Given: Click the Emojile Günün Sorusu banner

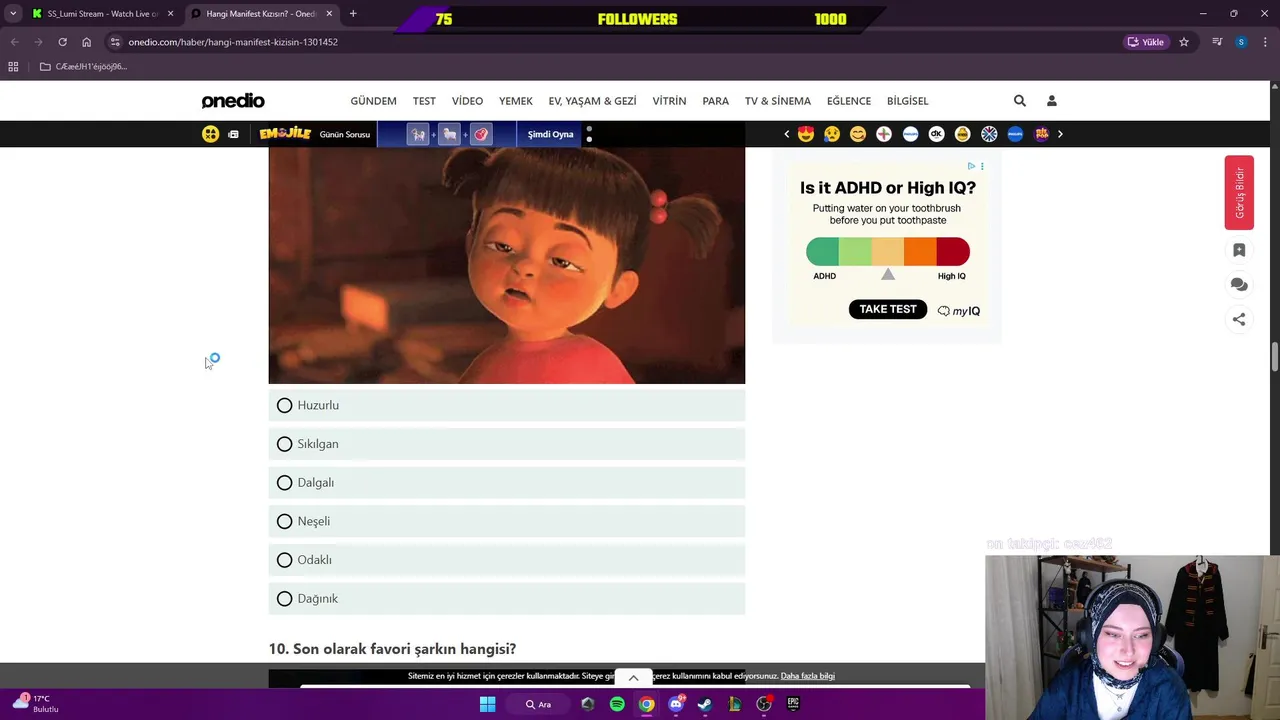Looking at the screenshot, I should [315, 134].
